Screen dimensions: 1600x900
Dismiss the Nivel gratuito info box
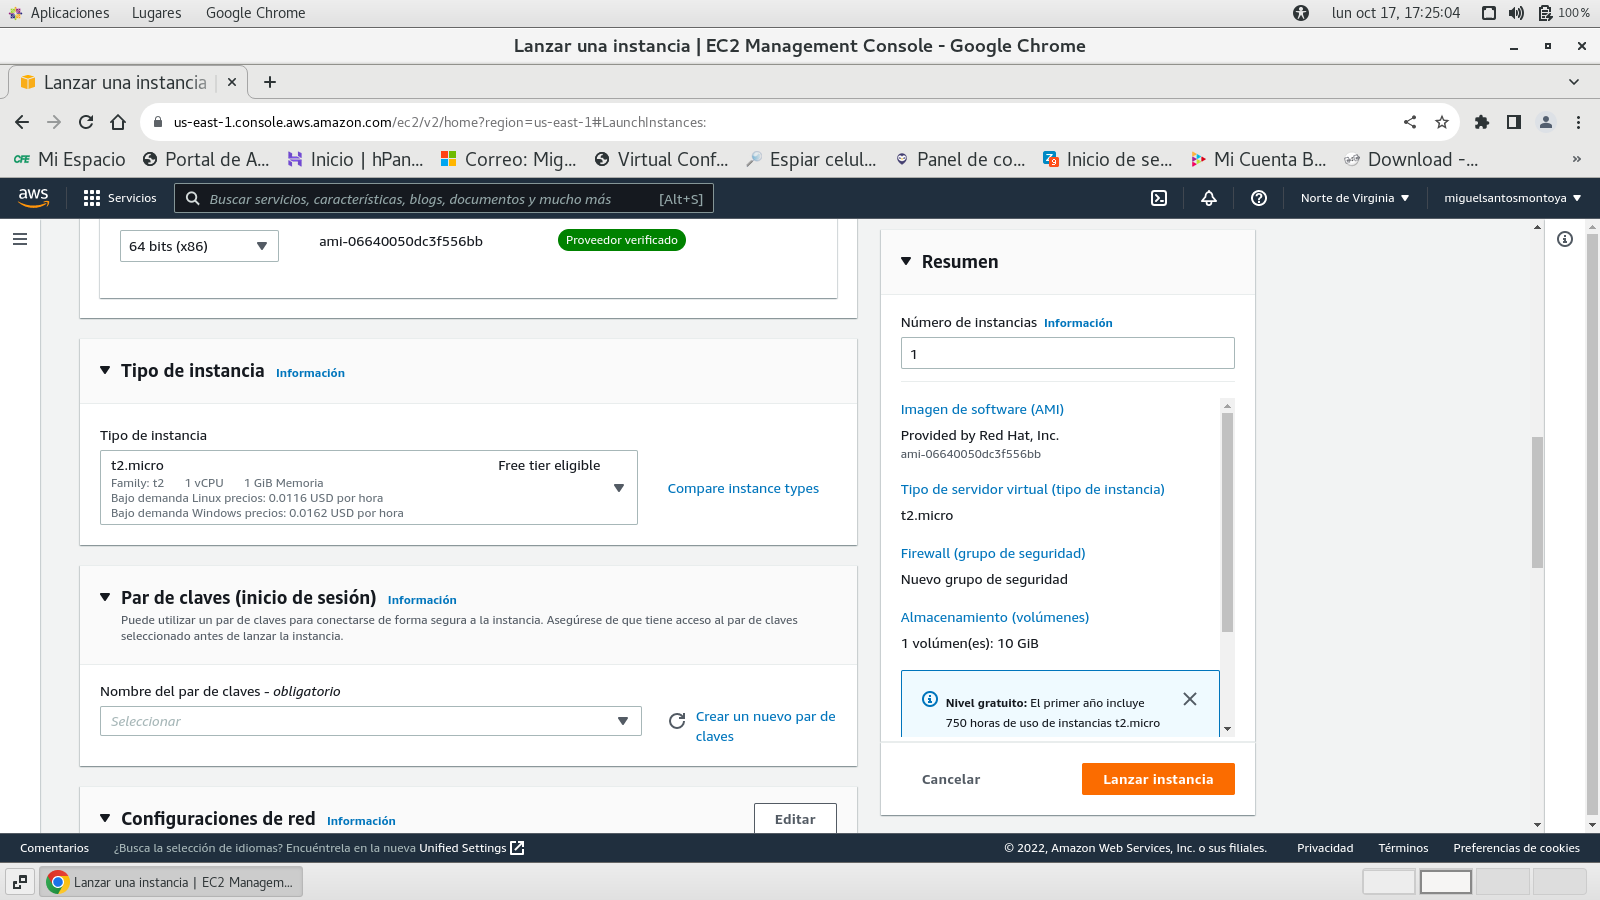(1190, 699)
